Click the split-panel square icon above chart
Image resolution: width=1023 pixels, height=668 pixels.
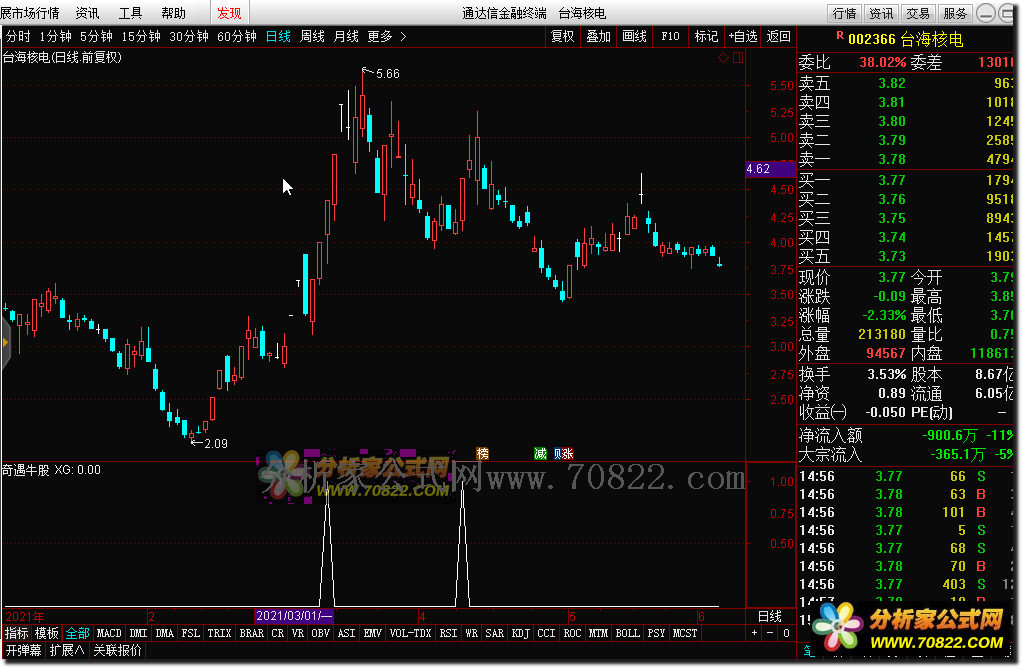coord(738,57)
